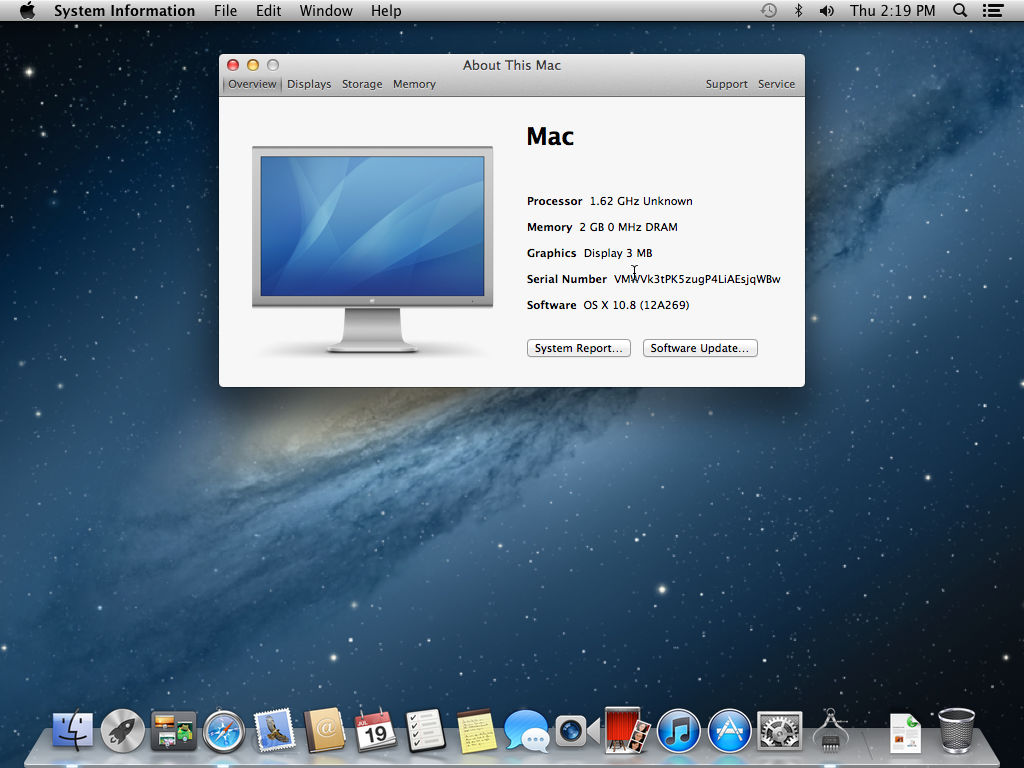Switch to the Storage tab
1024x768 pixels.
point(362,84)
